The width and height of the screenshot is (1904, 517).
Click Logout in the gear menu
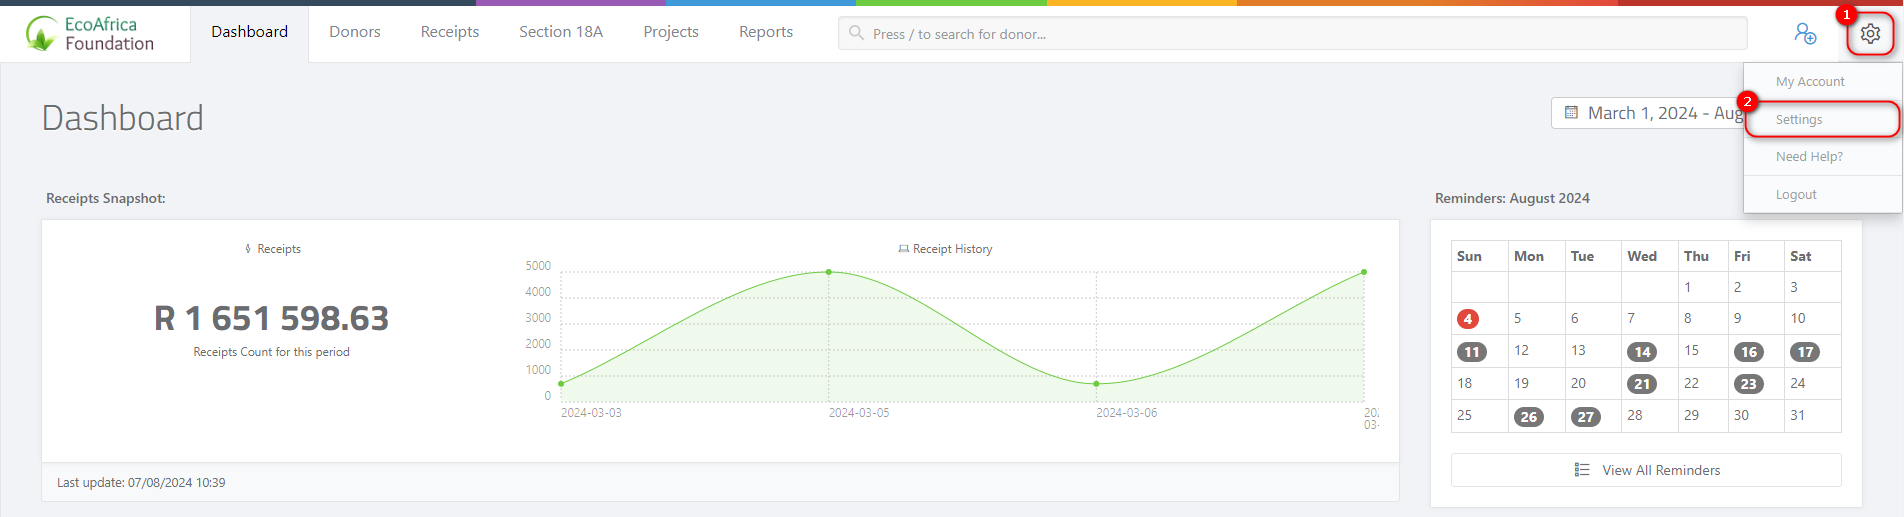[x=1796, y=195]
